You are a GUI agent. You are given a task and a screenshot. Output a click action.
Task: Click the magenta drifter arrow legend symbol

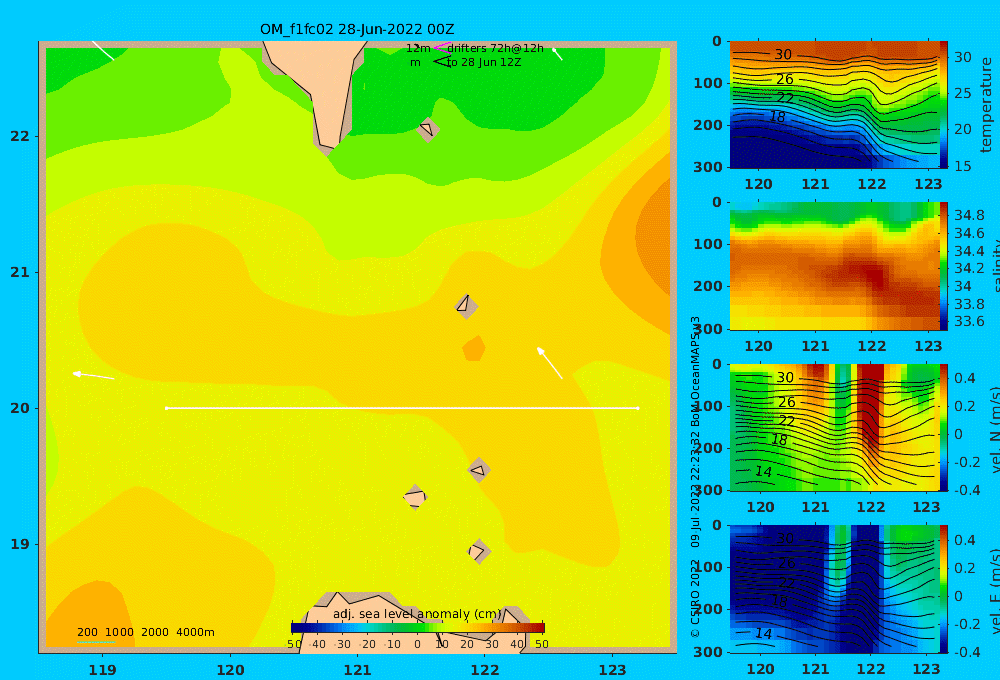click(442, 47)
